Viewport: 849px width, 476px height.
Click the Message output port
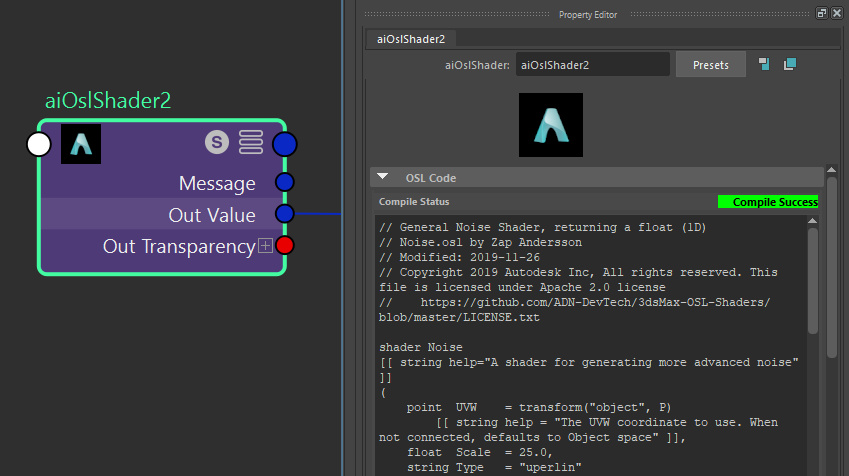(x=284, y=182)
